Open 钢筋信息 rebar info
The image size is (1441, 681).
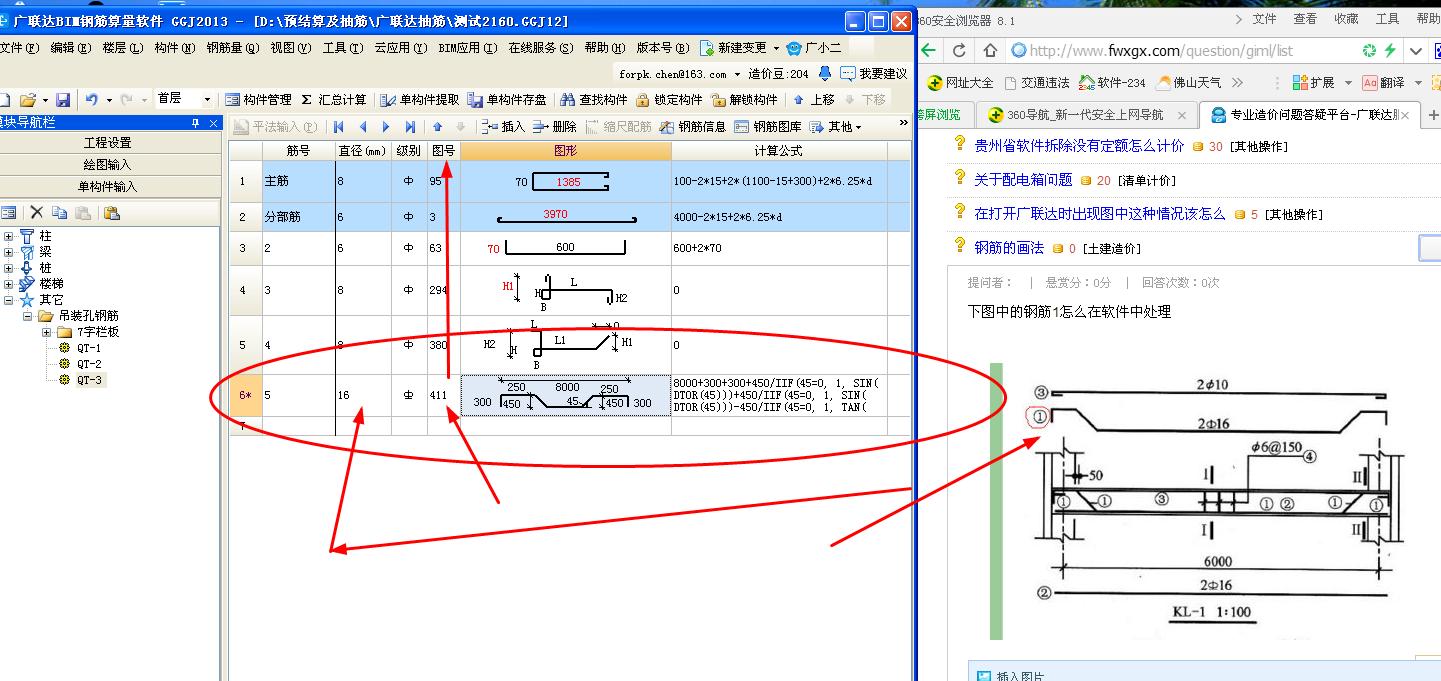(x=693, y=127)
